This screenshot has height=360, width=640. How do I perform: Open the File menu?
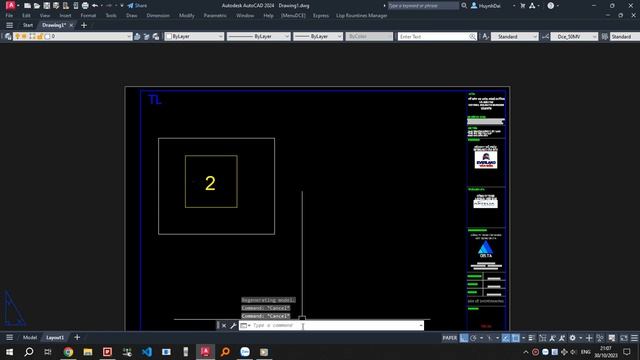[9, 16]
